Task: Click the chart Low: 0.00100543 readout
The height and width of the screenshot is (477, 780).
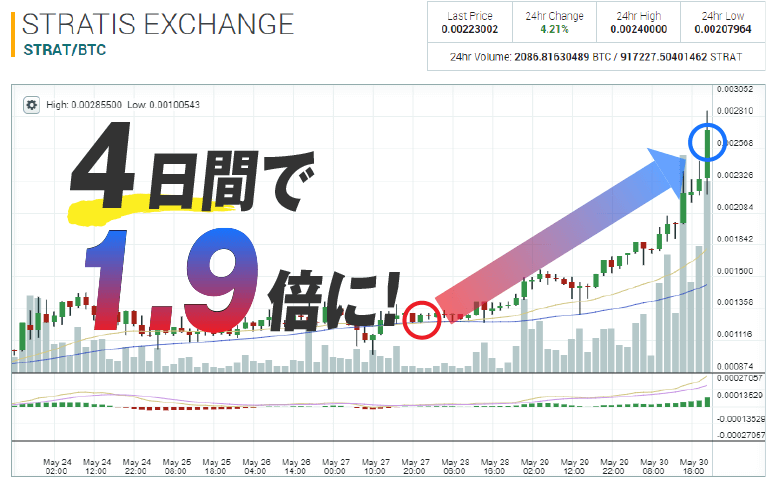Action: [x=163, y=105]
